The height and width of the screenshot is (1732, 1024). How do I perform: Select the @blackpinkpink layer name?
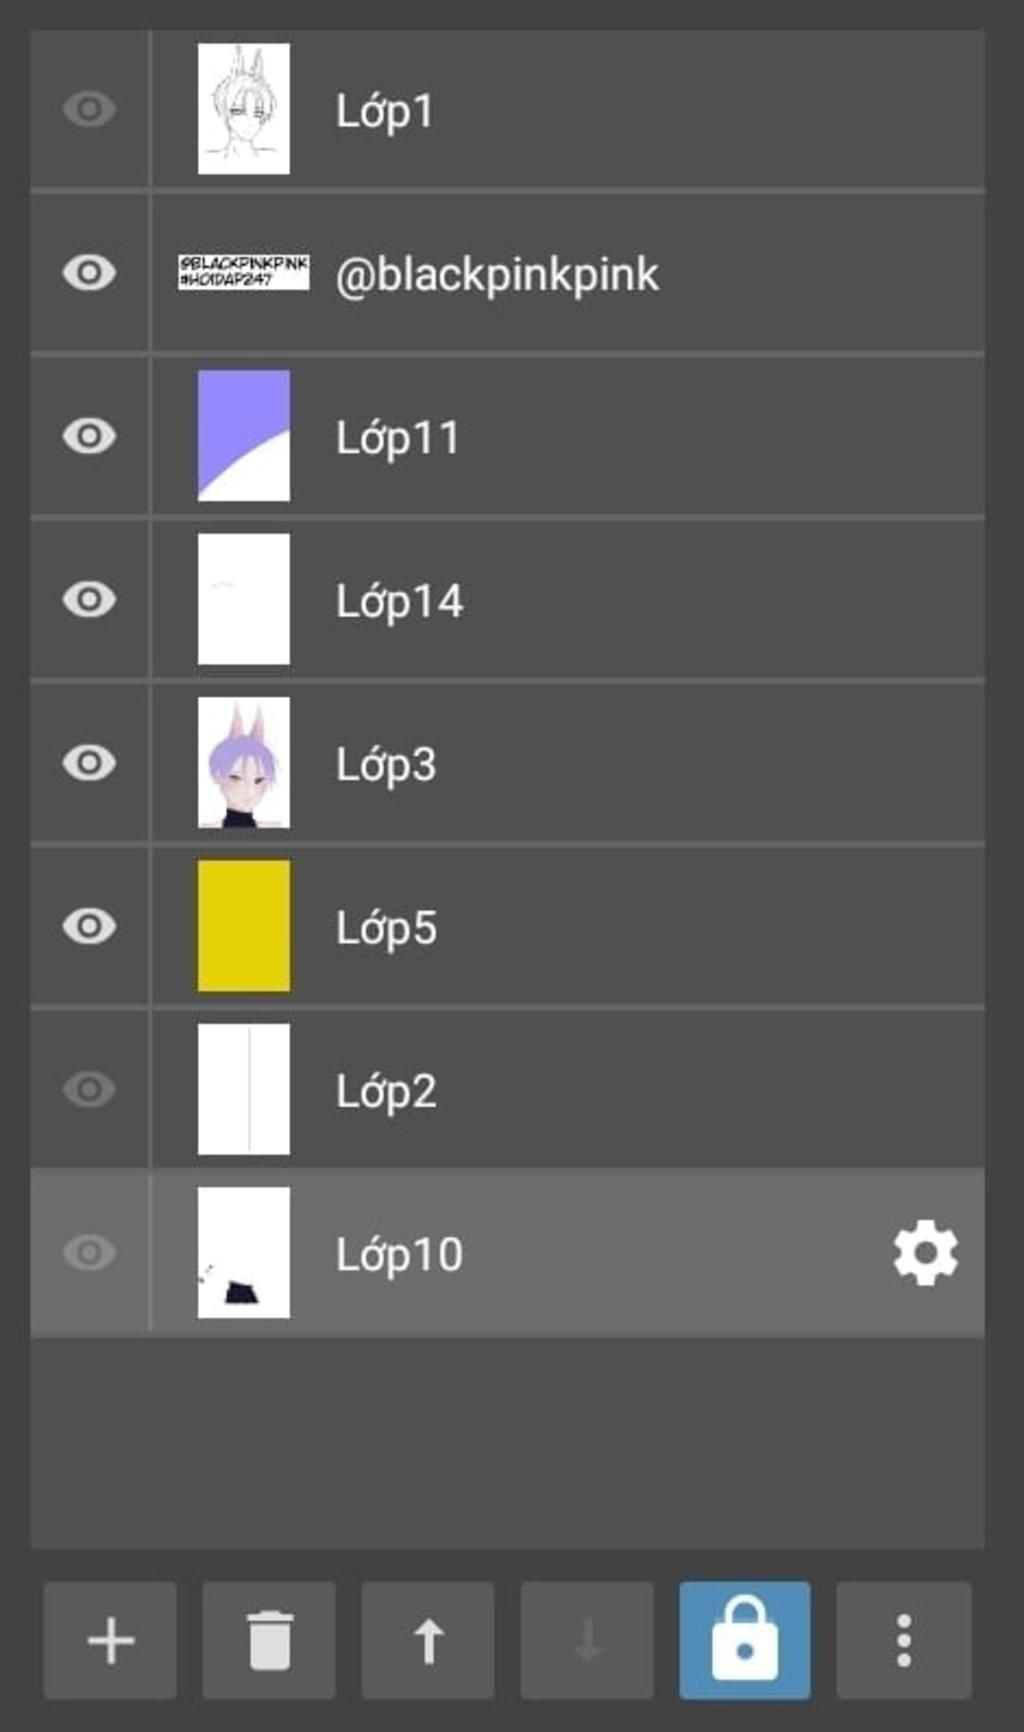point(497,275)
